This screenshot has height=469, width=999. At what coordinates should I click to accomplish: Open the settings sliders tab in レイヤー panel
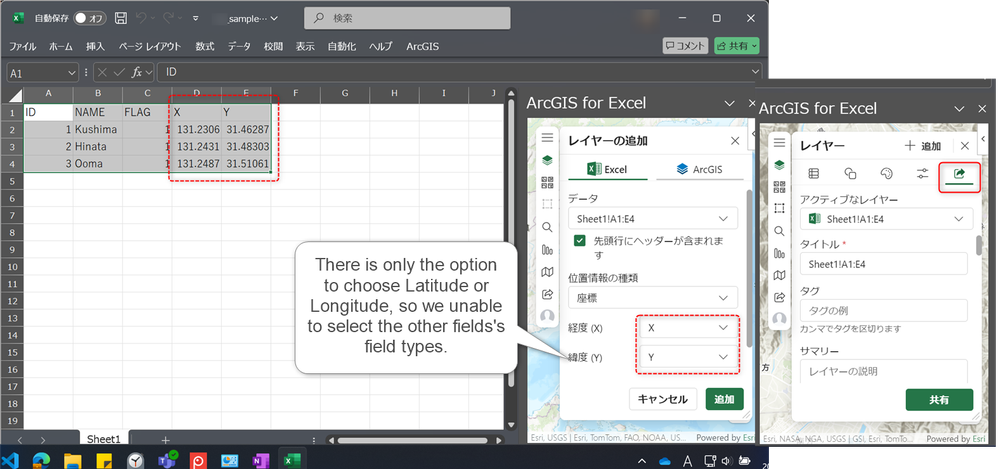(x=923, y=173)
